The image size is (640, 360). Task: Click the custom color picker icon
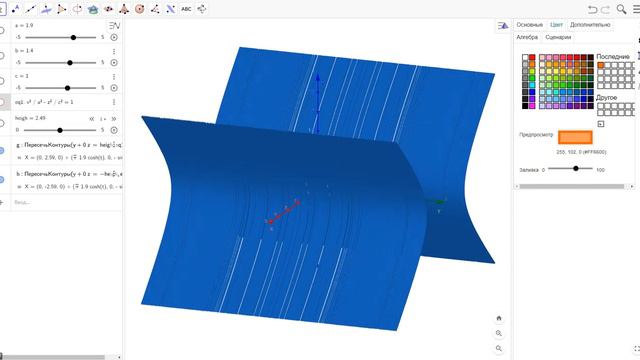600,124
